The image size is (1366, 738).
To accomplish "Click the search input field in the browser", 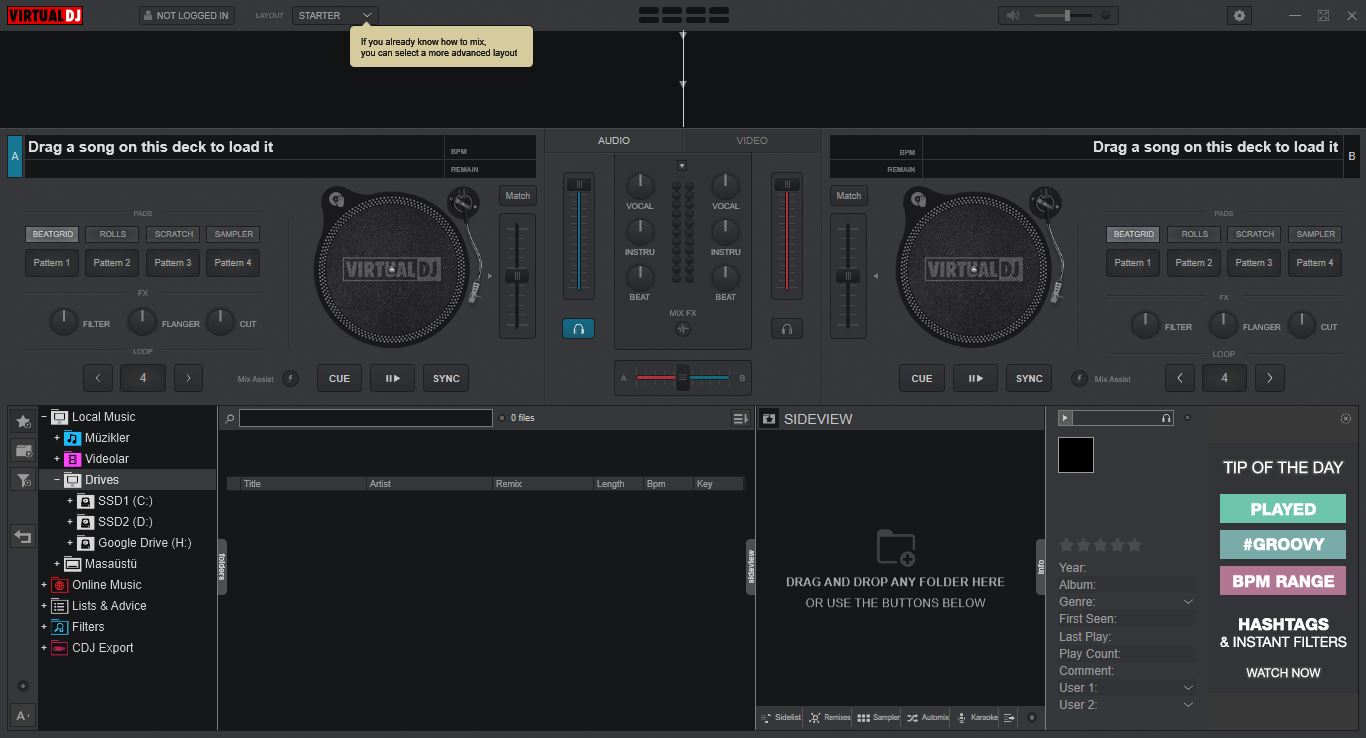I will 365,418.
